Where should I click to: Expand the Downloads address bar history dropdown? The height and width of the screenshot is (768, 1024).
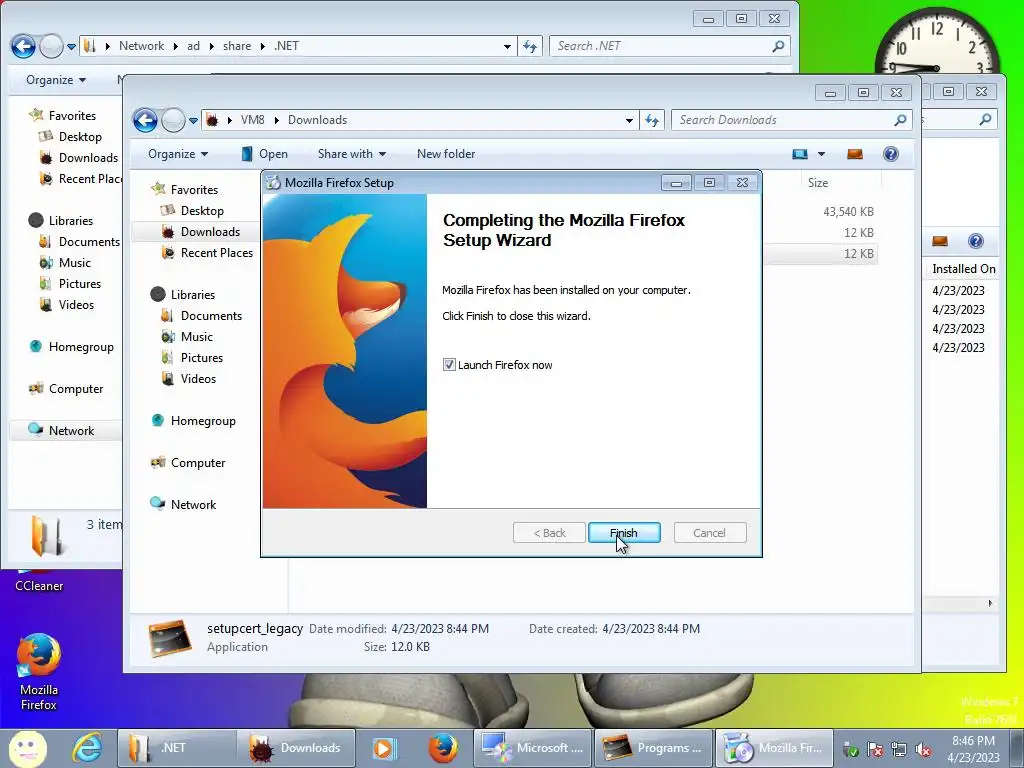629,120
